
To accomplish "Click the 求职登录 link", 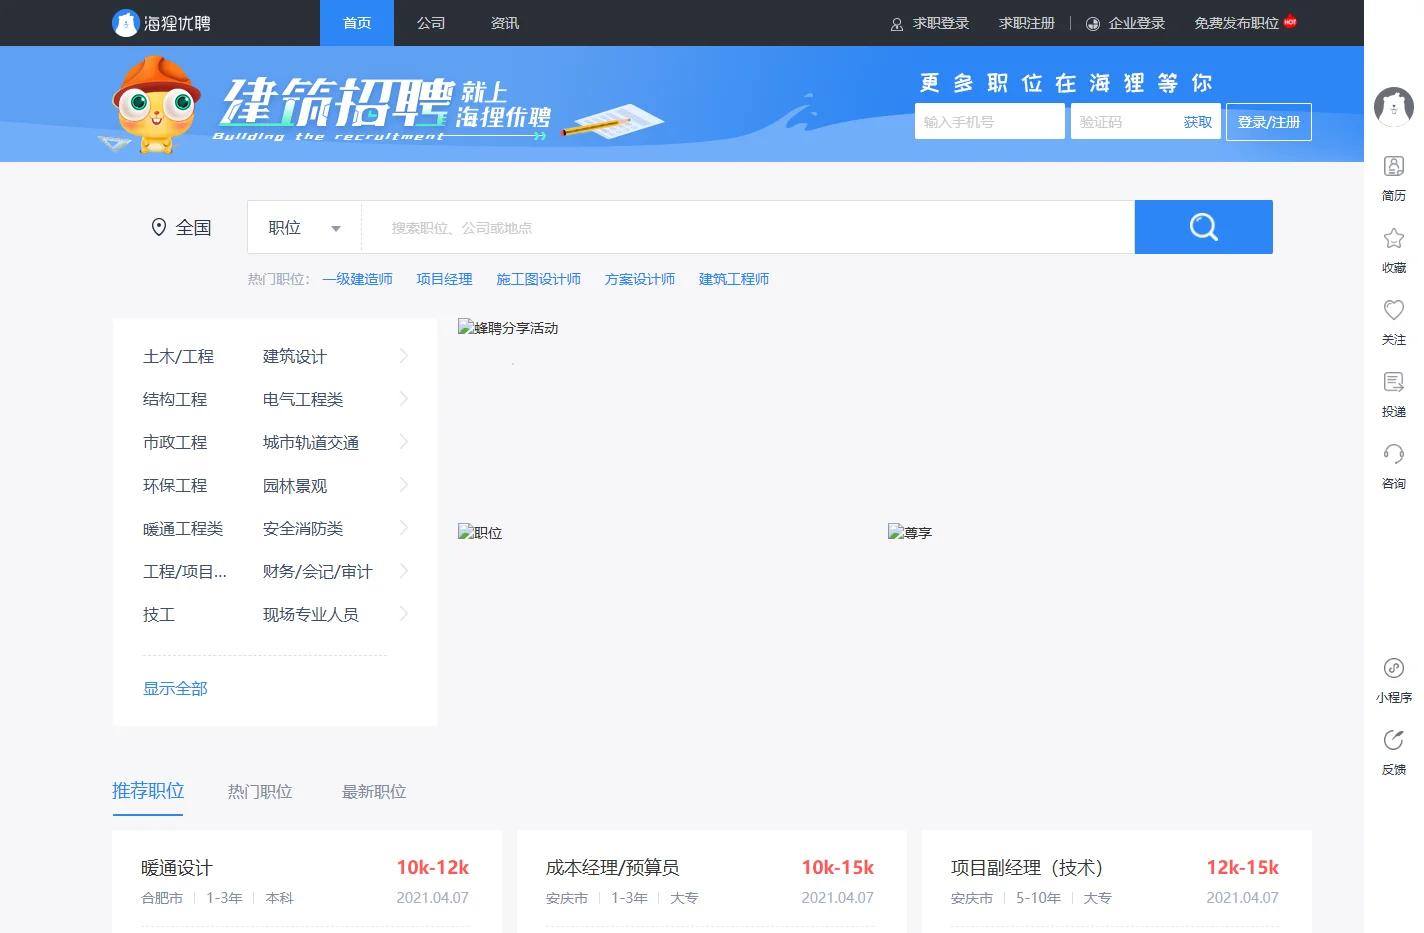I will pos(941,23).
